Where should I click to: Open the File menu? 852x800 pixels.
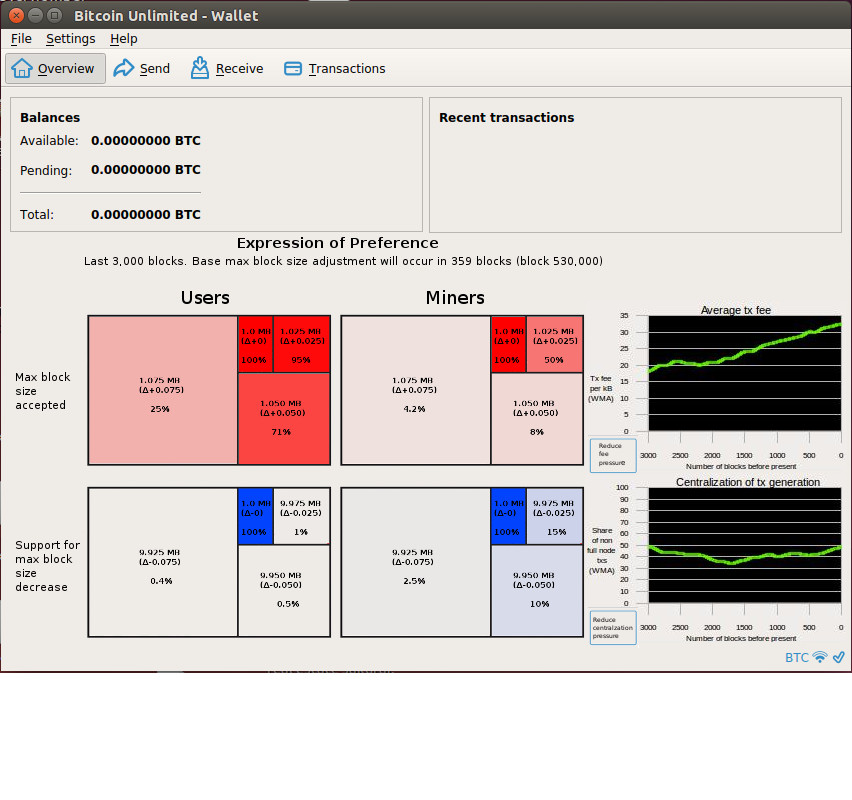coord(21,39)
